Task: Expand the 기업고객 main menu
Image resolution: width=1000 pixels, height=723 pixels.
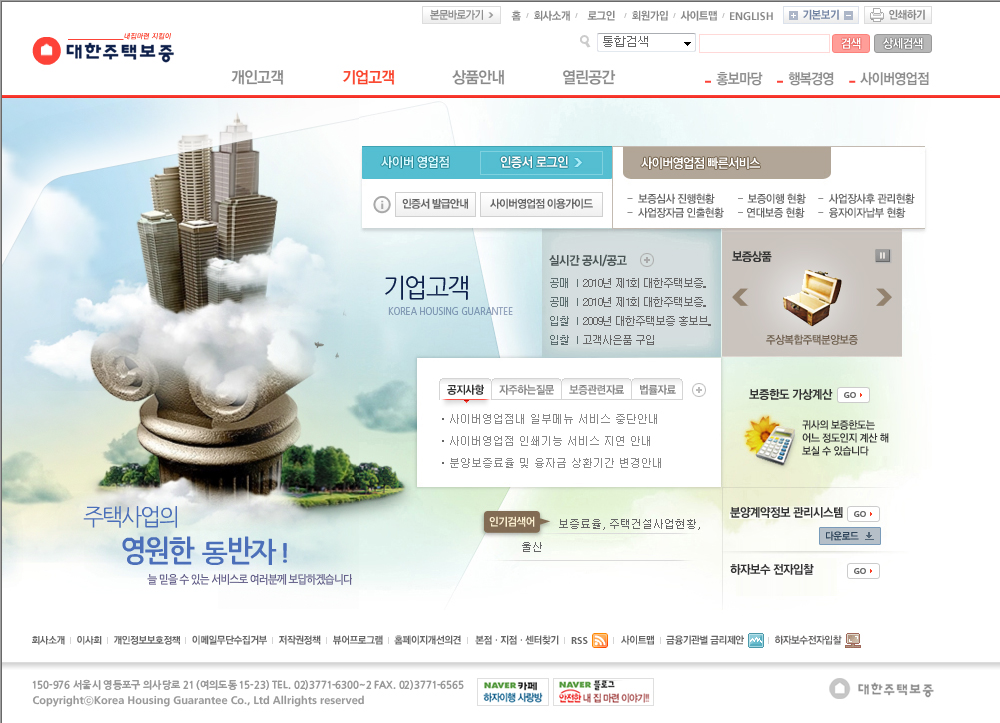Action: tap(368, 78)
